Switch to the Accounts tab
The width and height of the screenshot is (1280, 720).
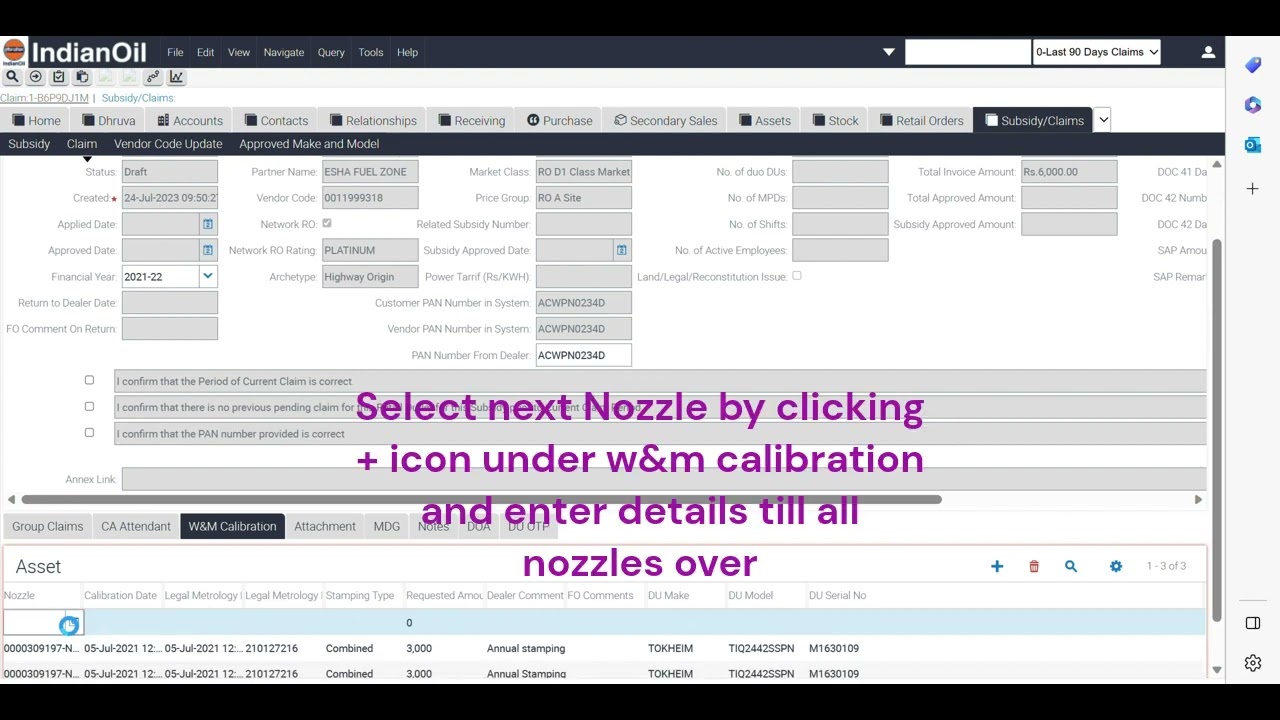[x=189, y=120]
